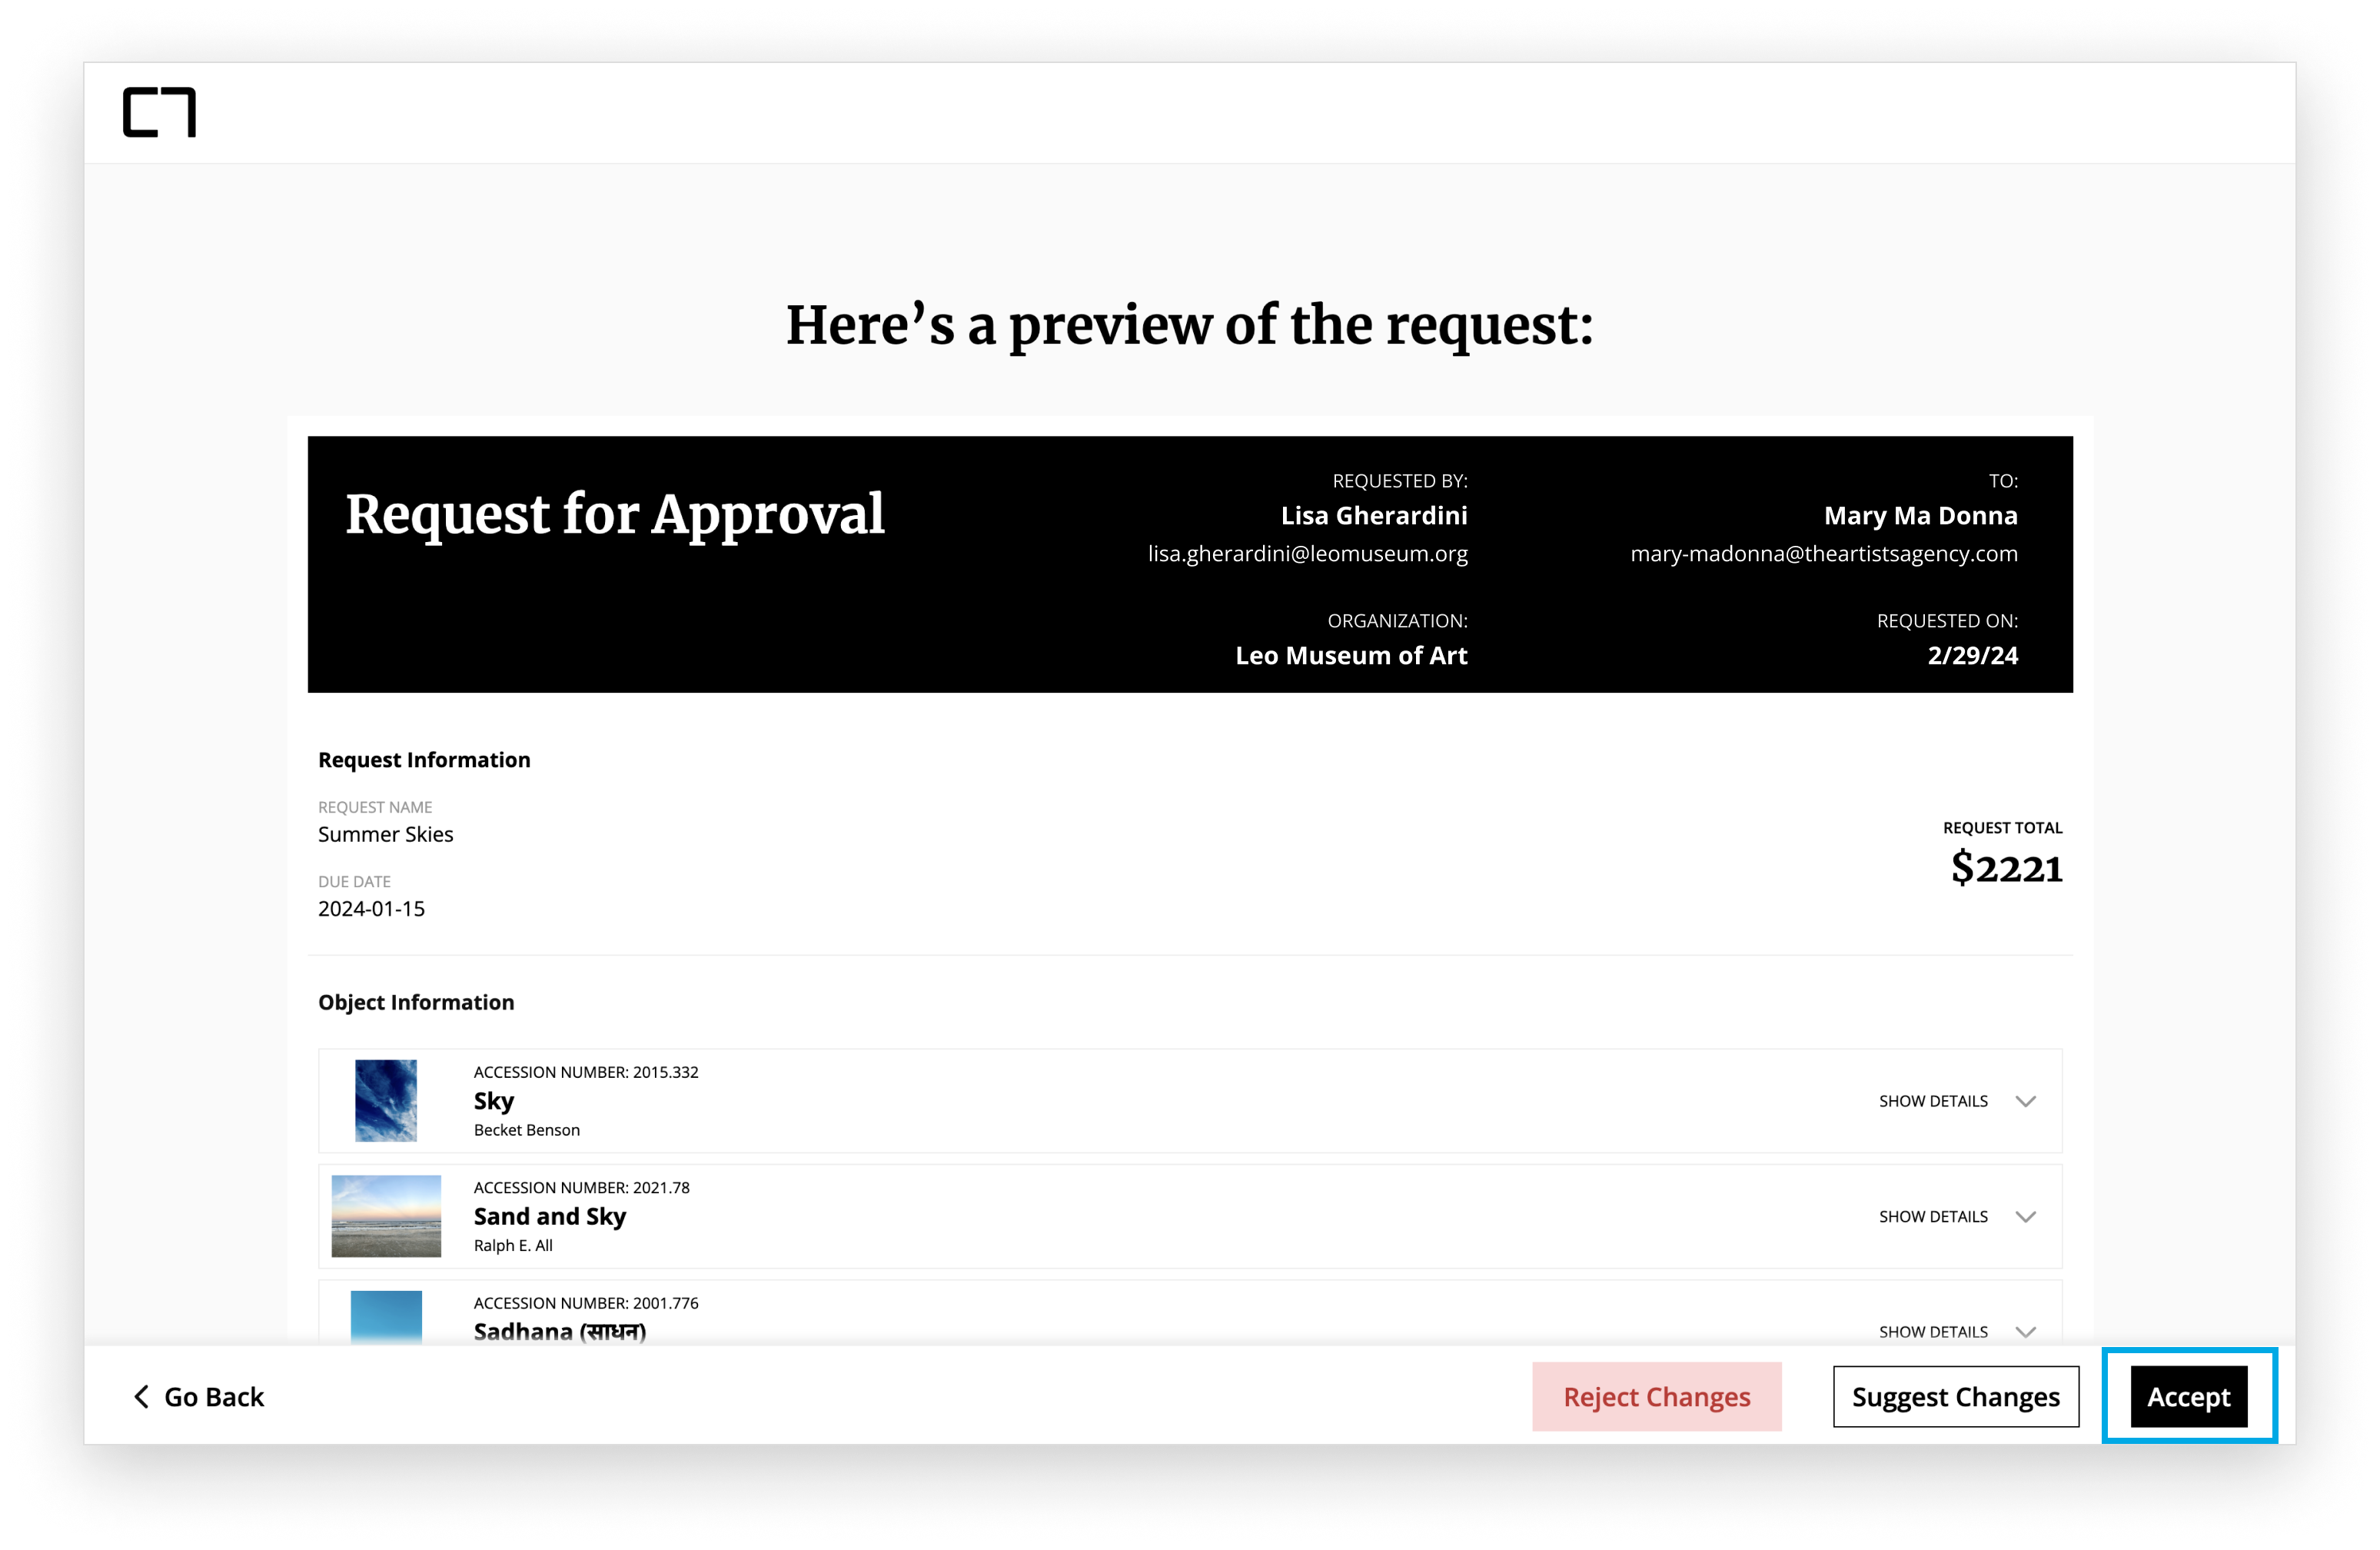Open the Sand and Sky beach thumbnail
The height and width of the screenshot is (1550, 2380).
click(386, 1216)
